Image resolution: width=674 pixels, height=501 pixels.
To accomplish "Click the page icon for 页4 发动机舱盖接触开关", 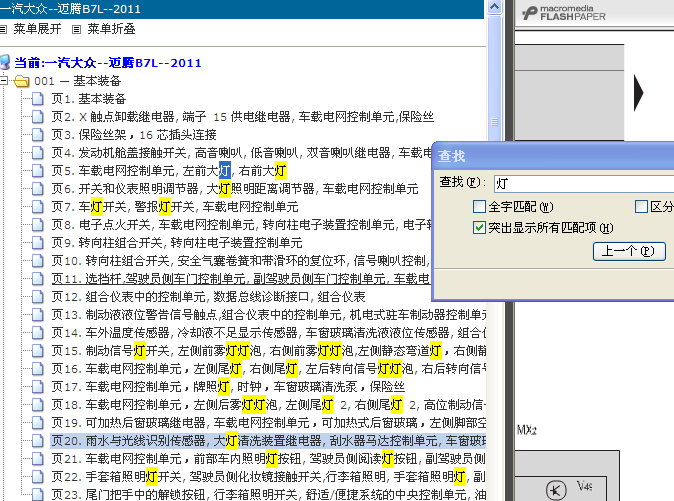I will pos(38,153).
